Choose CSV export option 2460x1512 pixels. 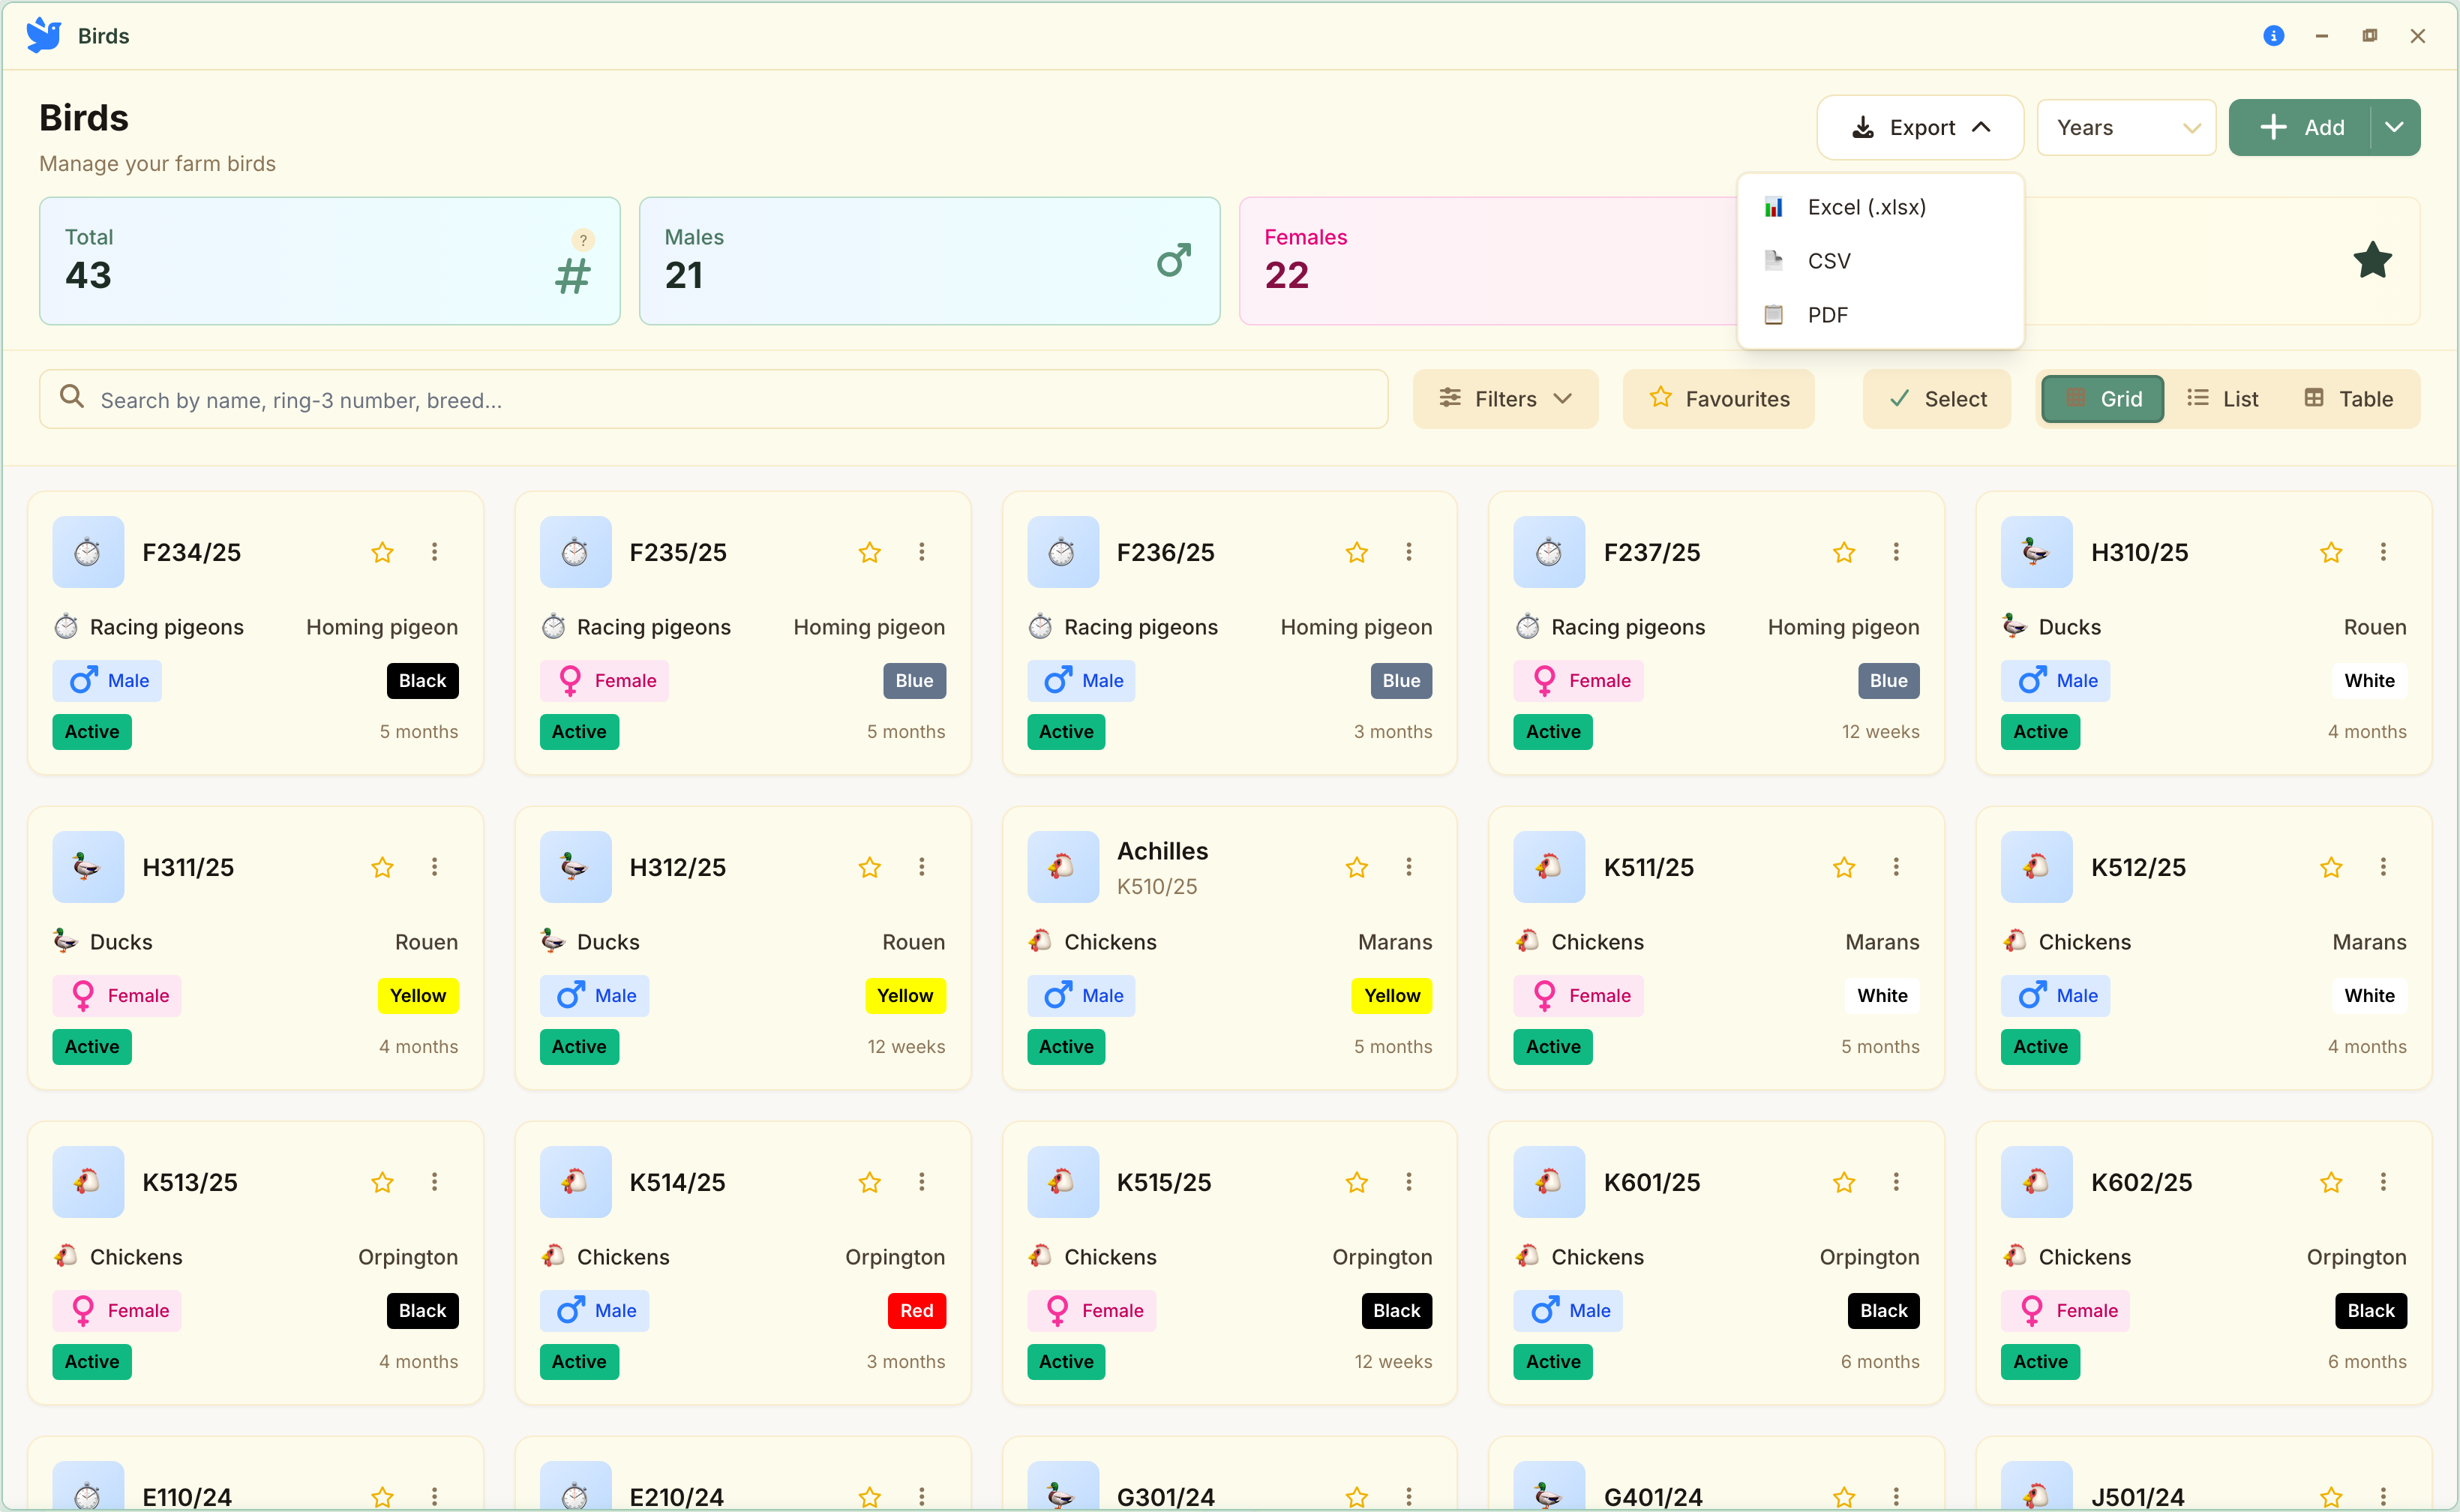(1880, 261)
